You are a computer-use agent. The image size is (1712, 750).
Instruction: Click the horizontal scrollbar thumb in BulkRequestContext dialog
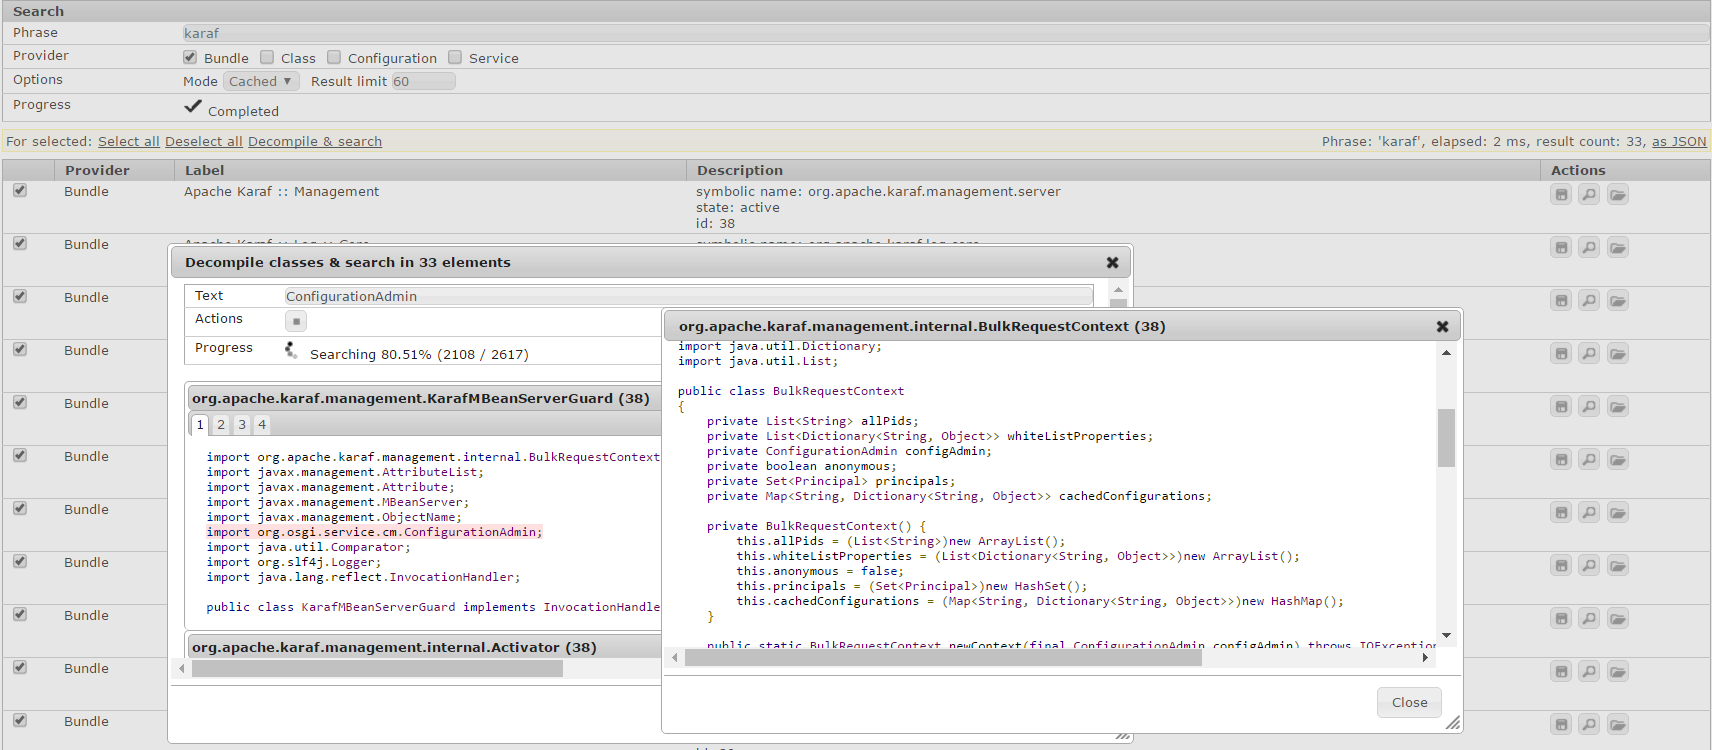tap(943, 657)
